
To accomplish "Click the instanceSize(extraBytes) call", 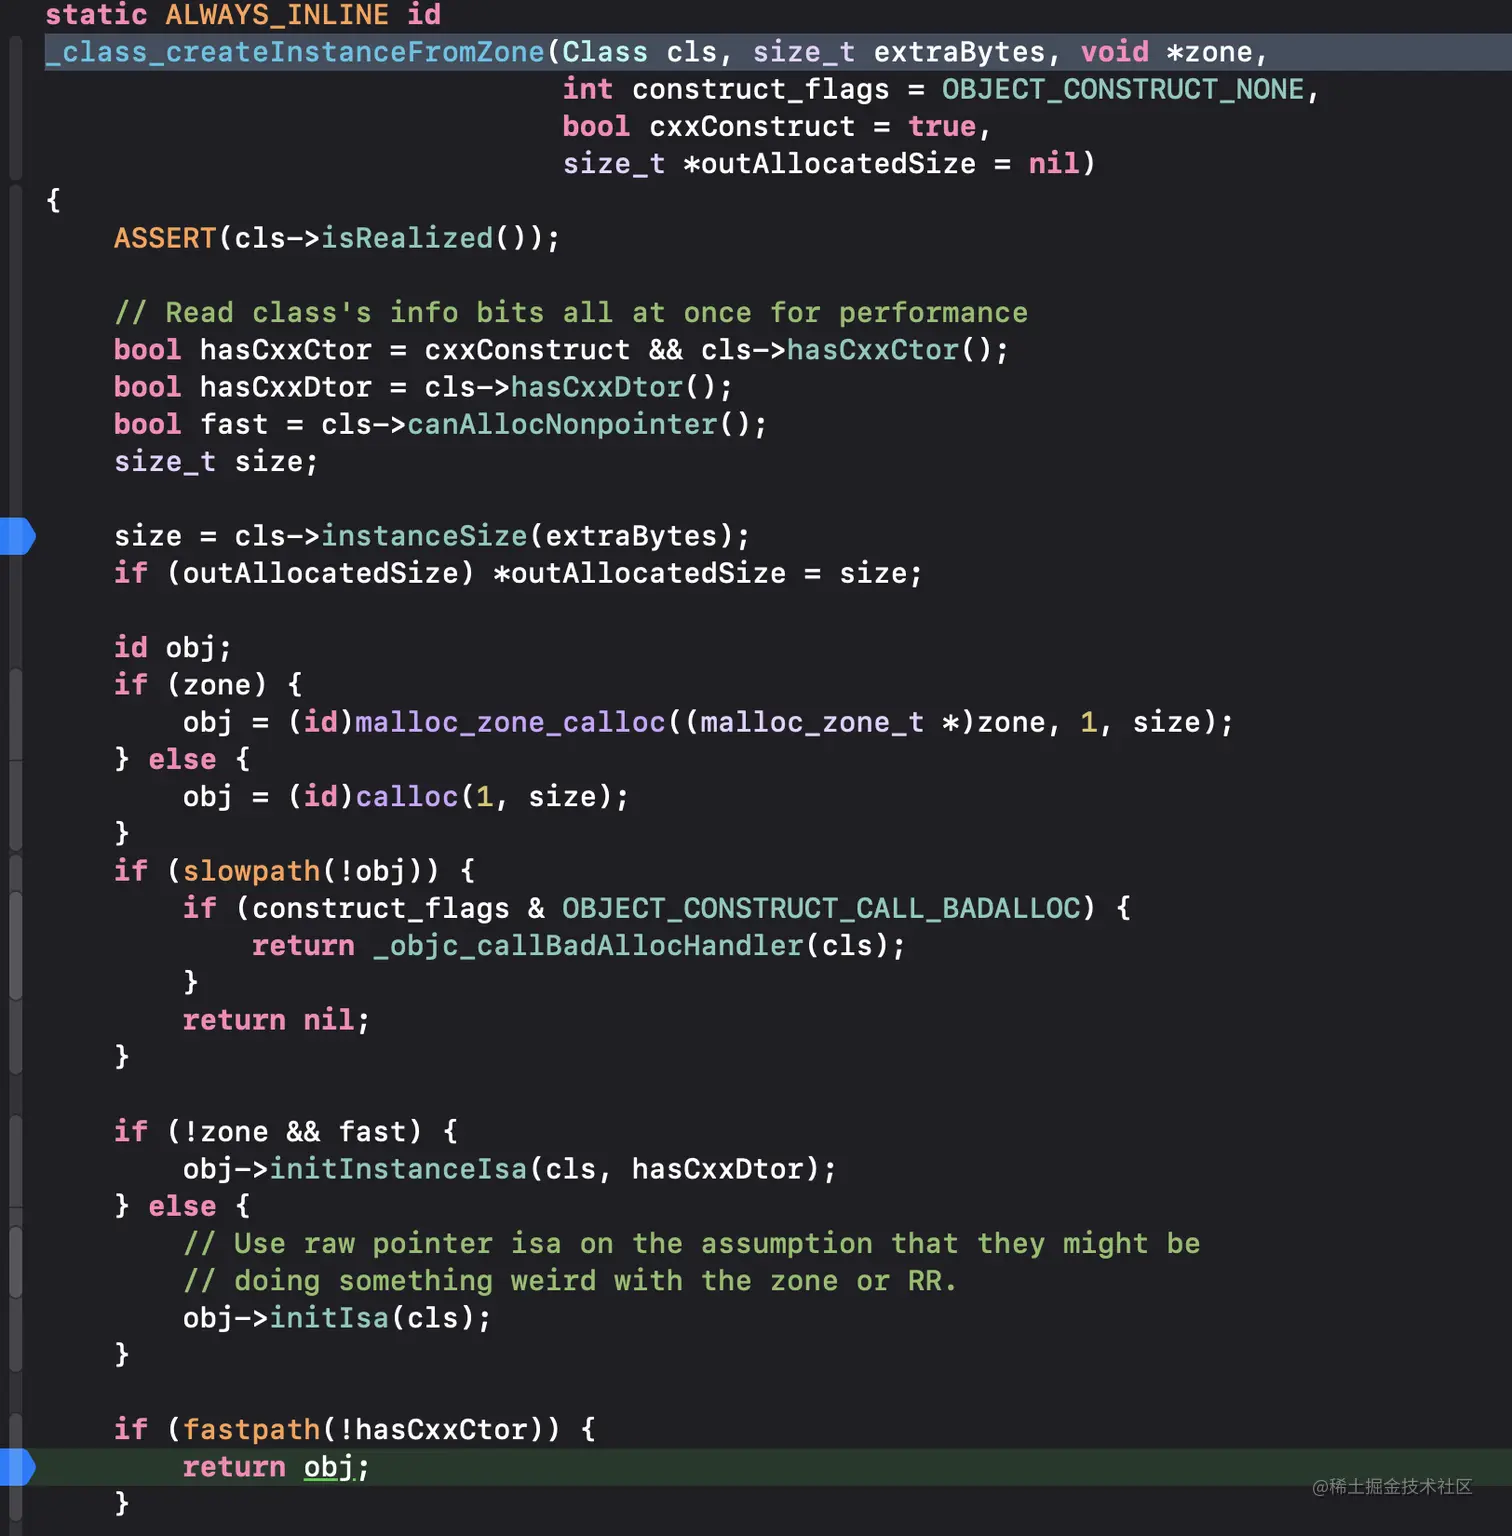I will click(527, 536).
